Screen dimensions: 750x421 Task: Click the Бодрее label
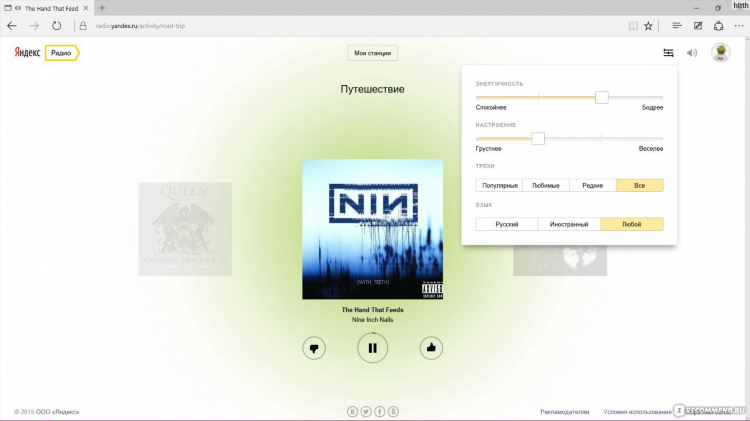pos(652,108)
